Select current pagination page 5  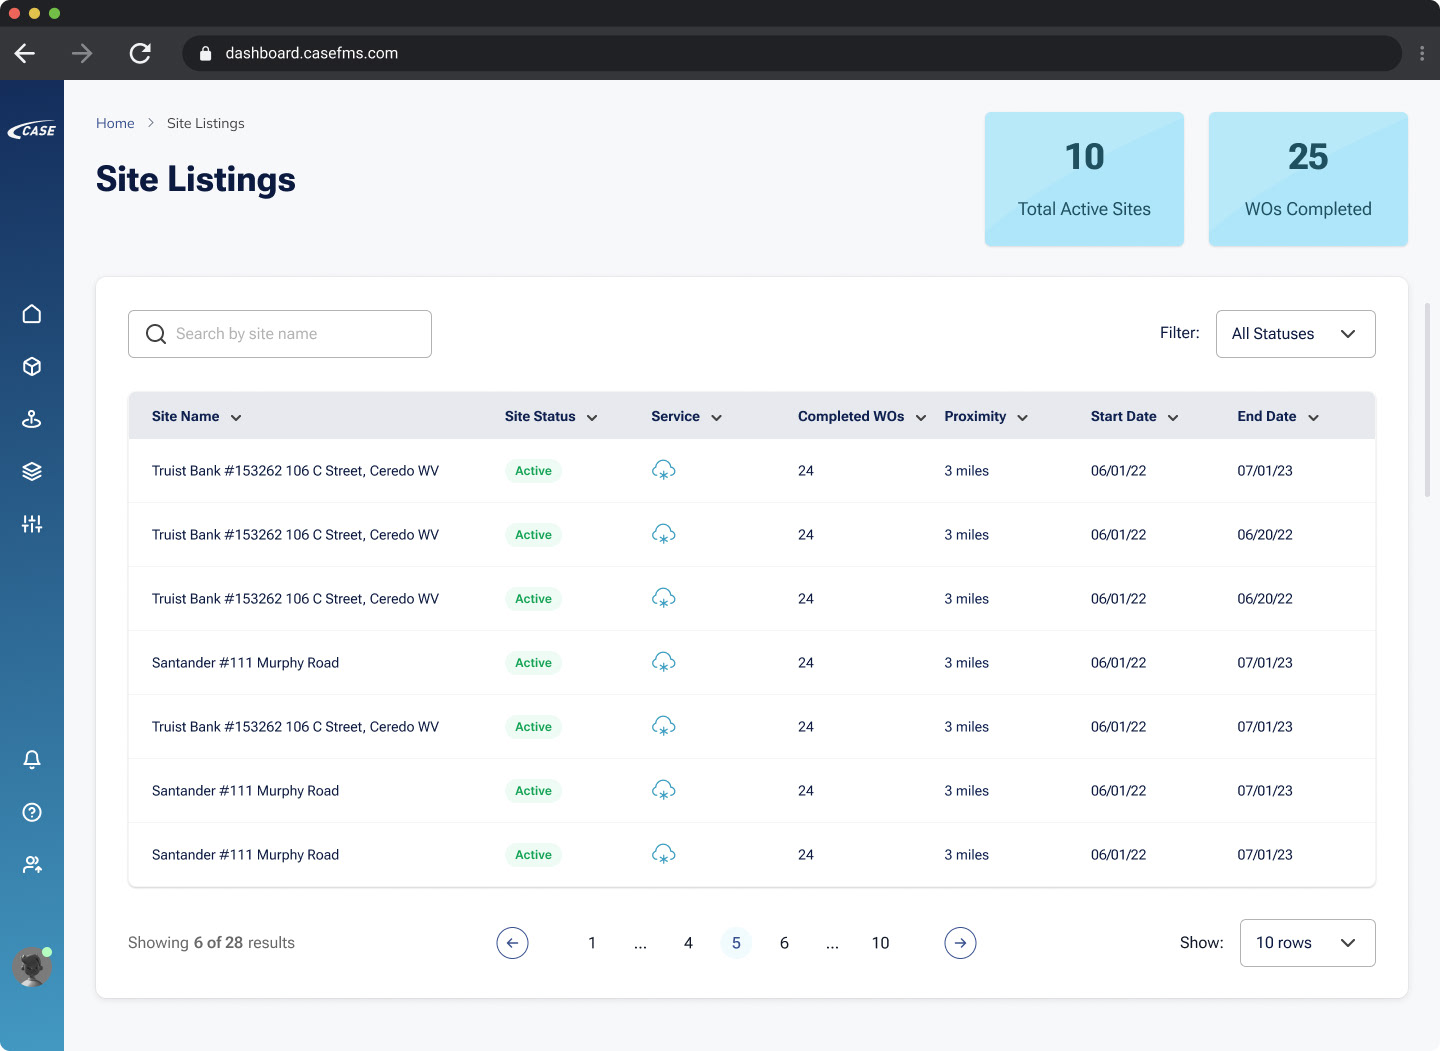pos(736,943)
